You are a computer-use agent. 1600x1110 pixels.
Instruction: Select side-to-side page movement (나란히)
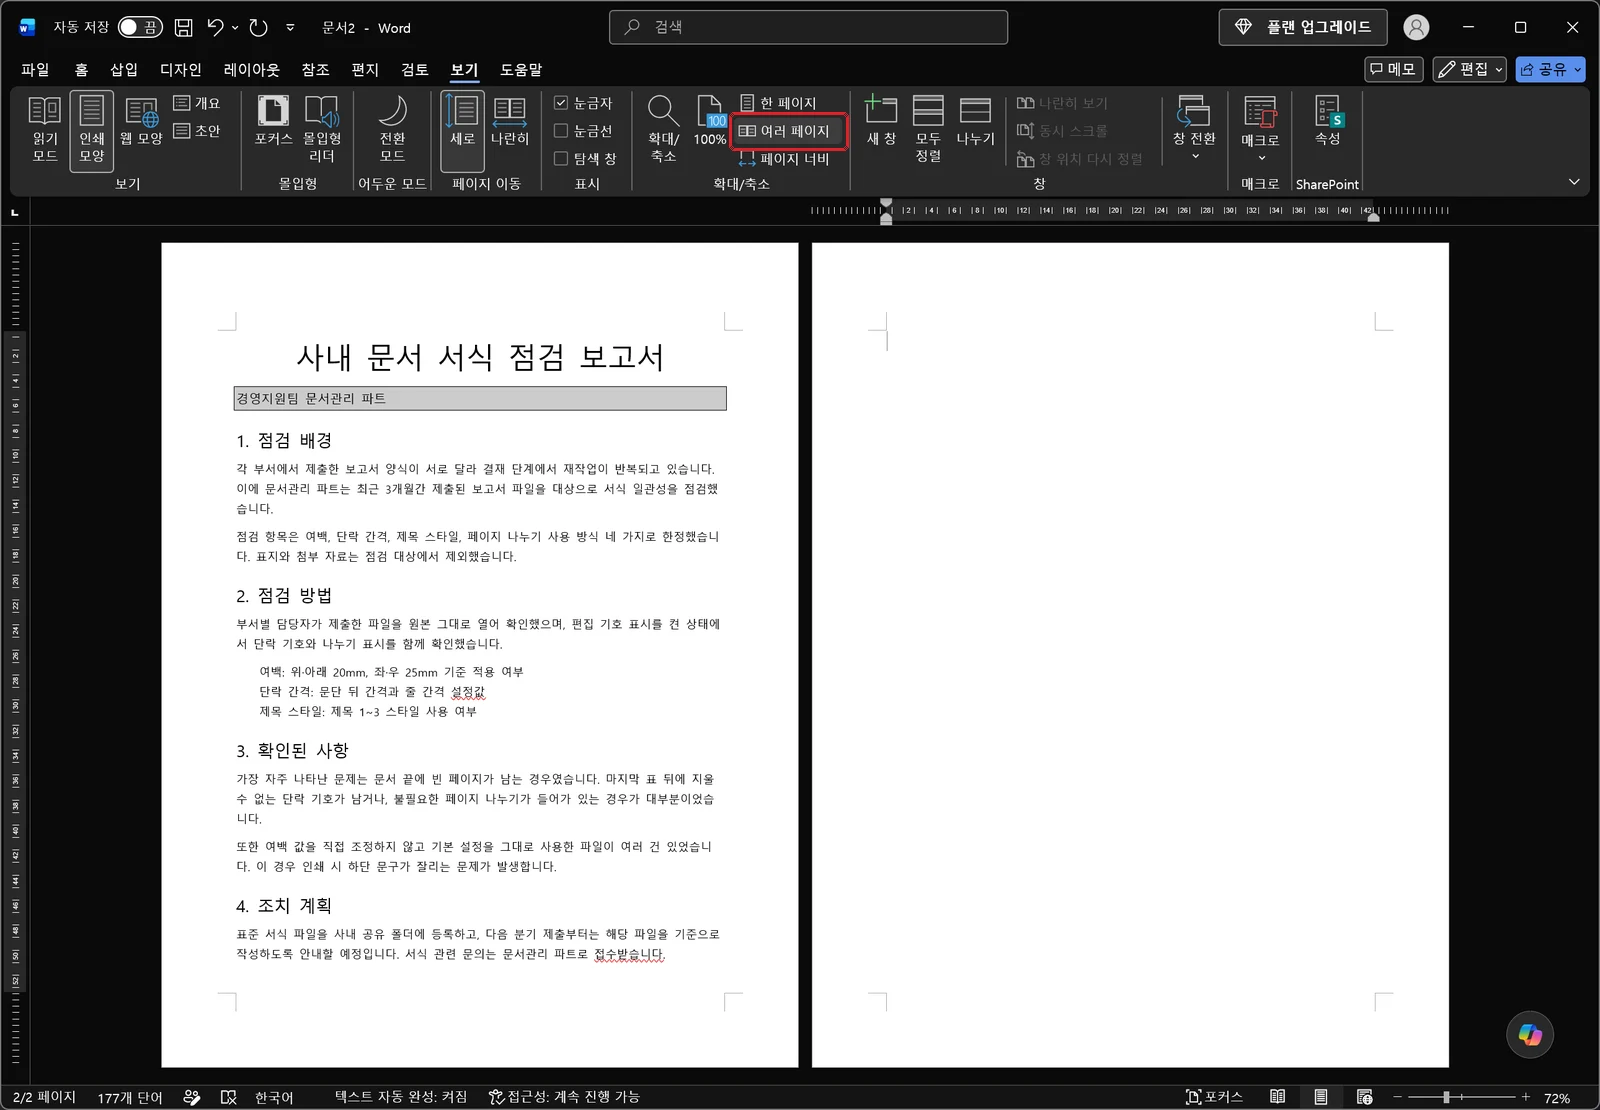coord(510,122)
